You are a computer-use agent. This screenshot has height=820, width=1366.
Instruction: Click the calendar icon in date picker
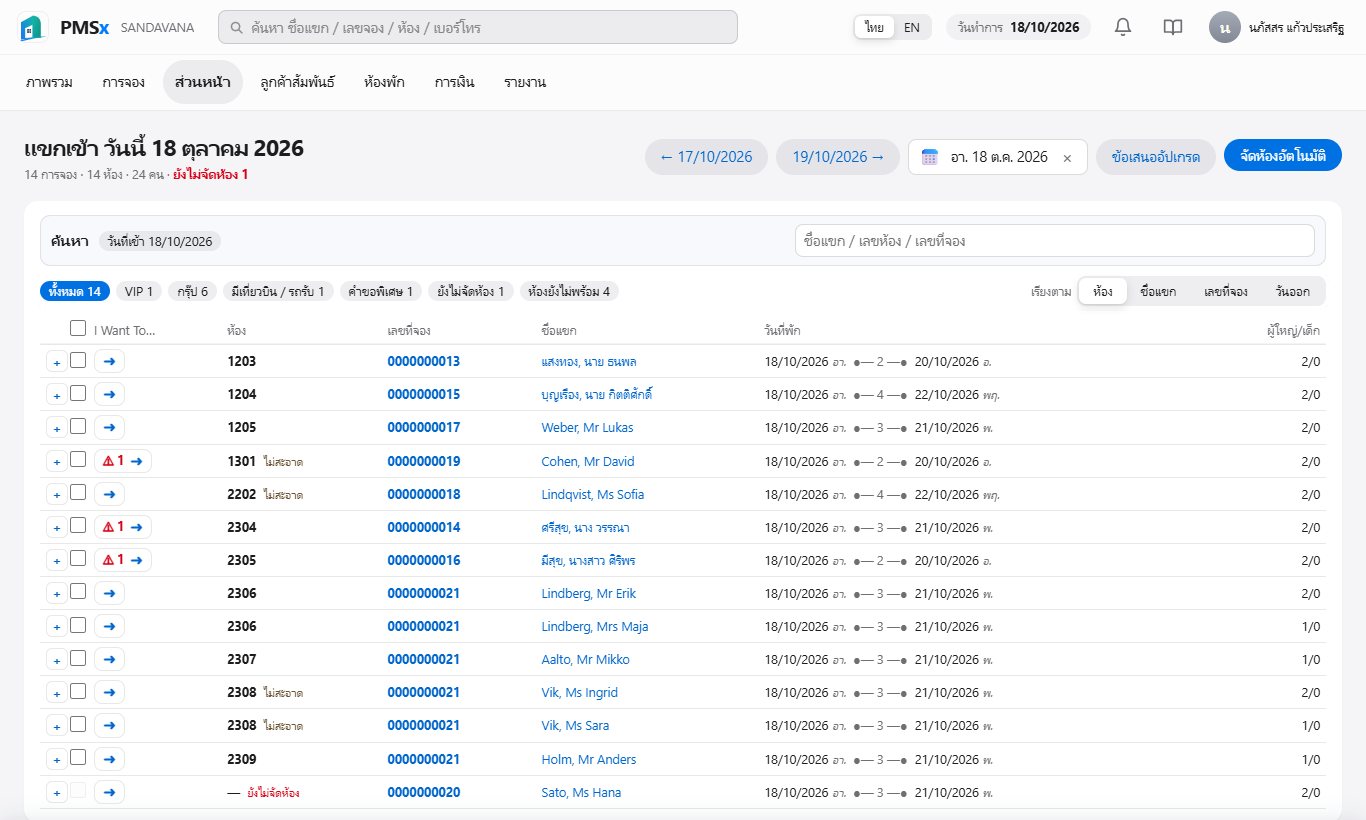(x=929, y=157)
